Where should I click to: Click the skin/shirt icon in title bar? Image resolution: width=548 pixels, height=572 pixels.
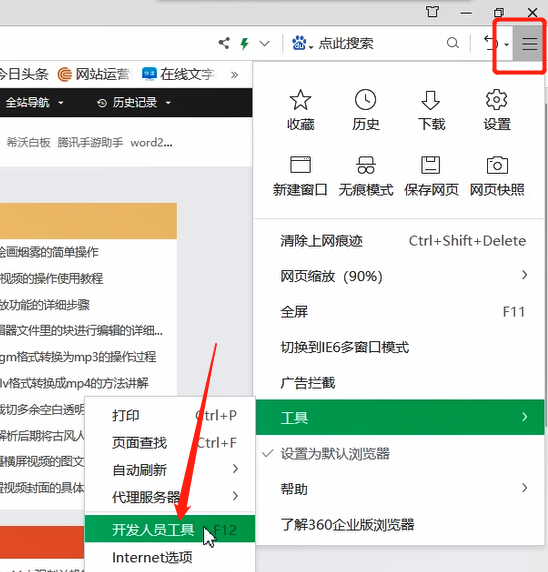click(432, 12)
